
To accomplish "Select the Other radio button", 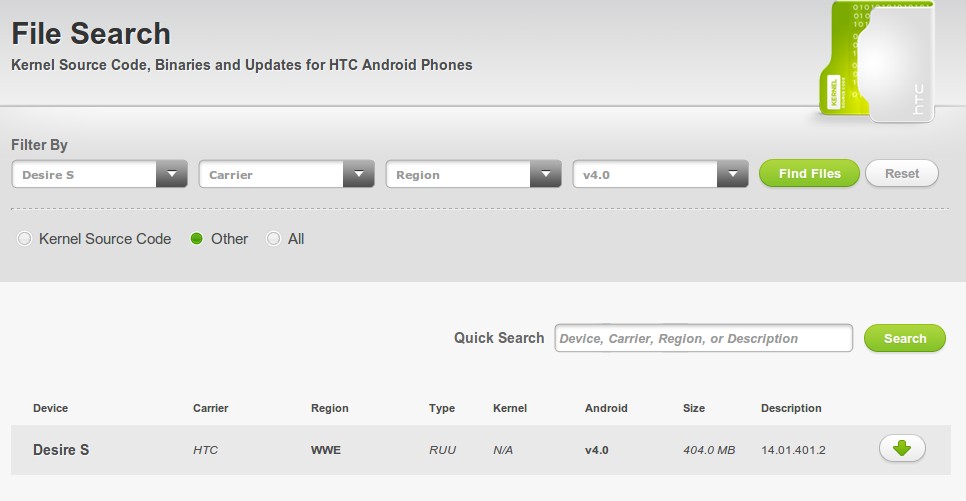I will pos(197,238).
